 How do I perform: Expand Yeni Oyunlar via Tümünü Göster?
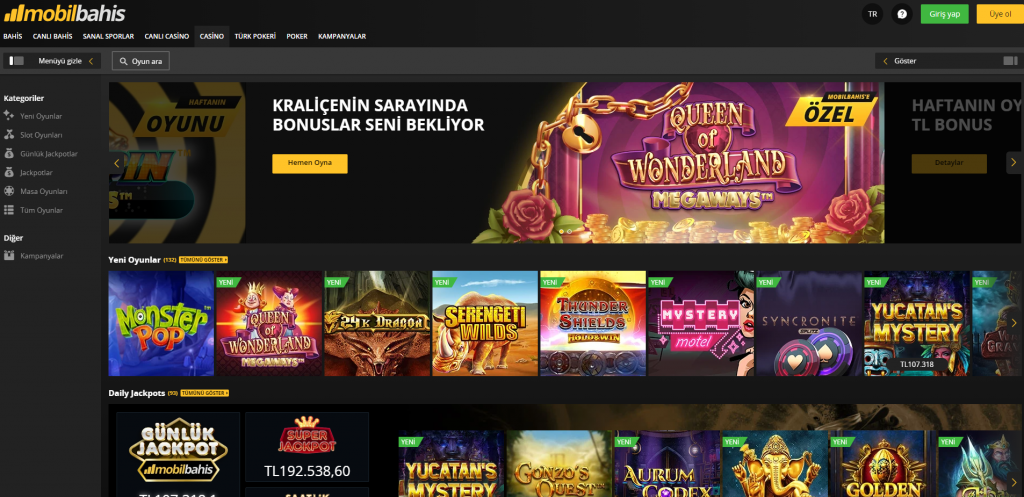204,260
